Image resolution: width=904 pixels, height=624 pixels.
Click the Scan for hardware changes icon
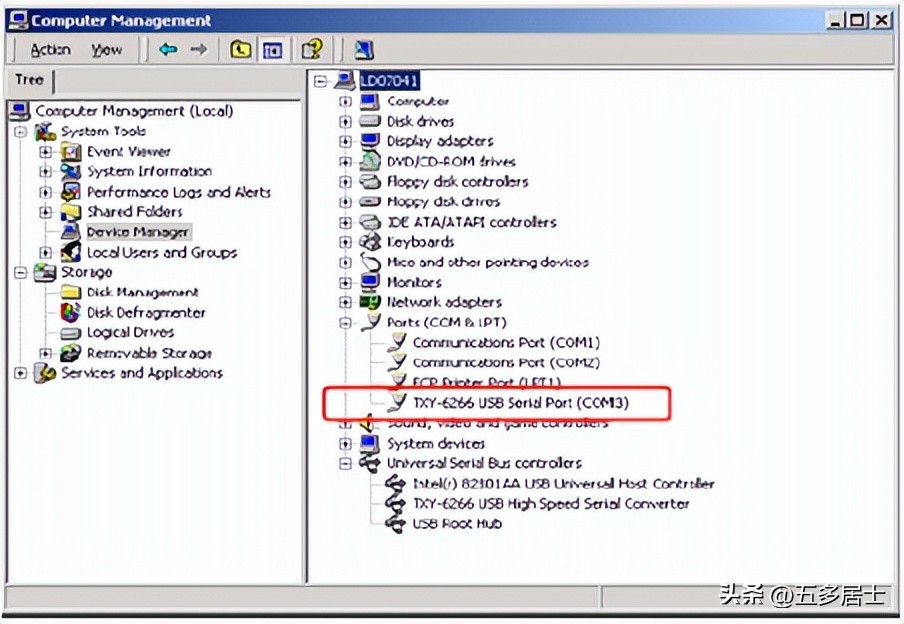pos(364,50)
